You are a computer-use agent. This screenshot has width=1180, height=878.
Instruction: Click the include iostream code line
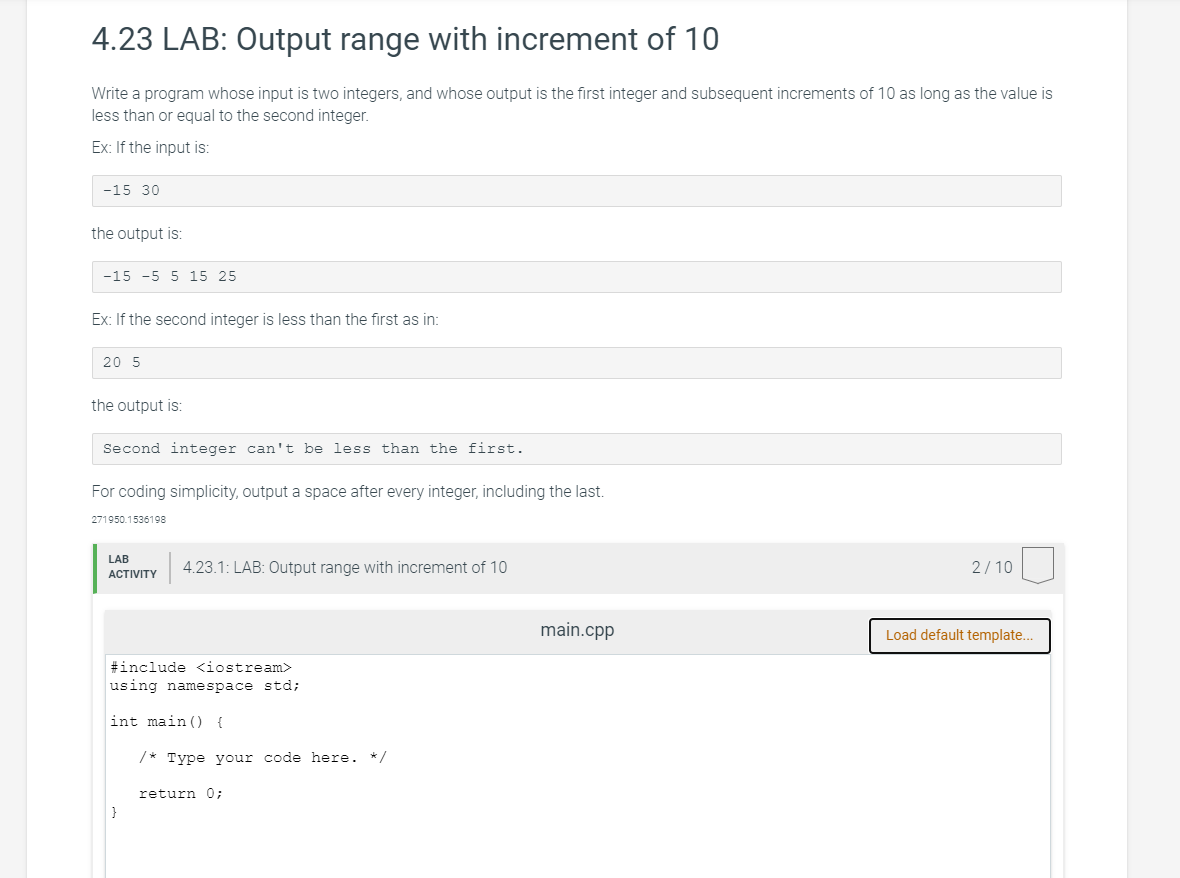[x=200, y=667]
